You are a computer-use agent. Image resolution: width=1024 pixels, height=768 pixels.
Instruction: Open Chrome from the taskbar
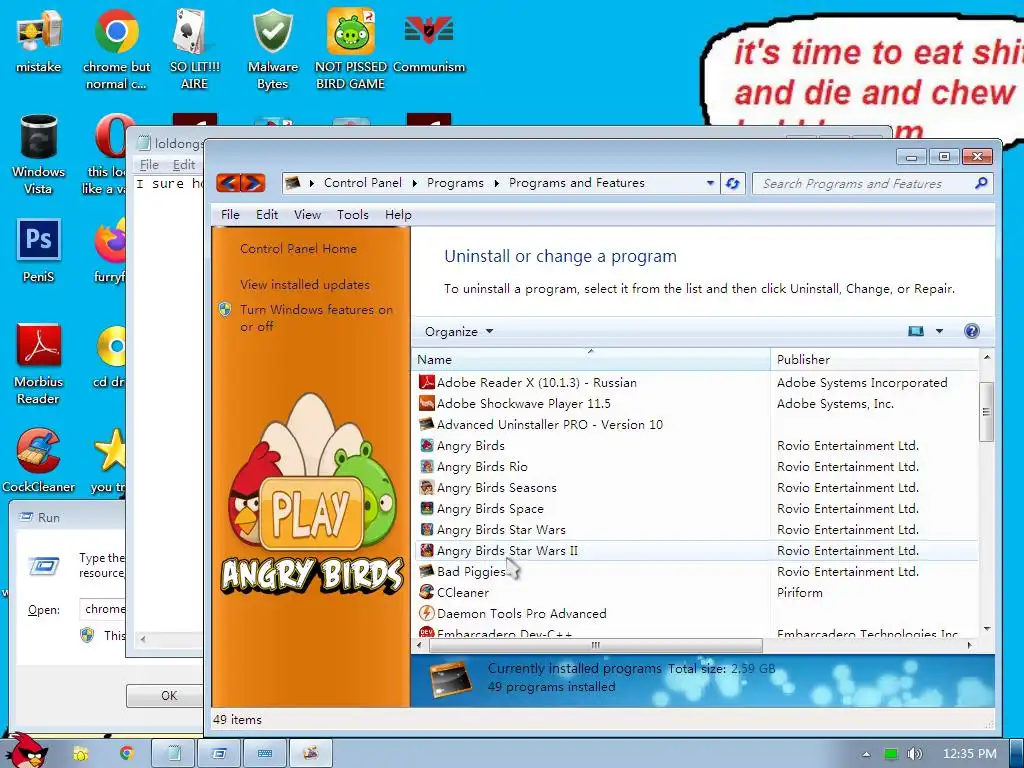pos(126,754)
